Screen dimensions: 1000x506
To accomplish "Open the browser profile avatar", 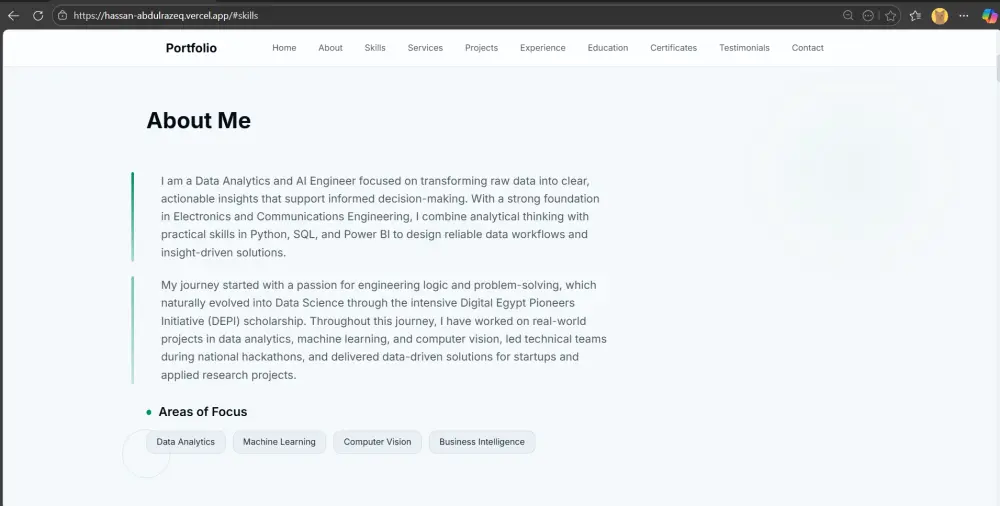I will coord(940,16).
